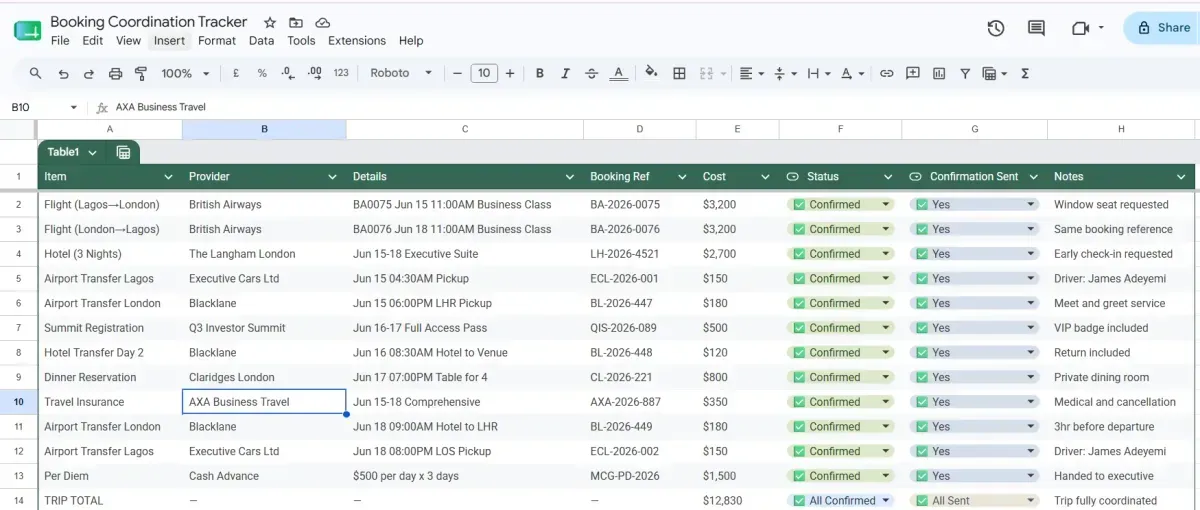This screenshot has height=510, width=1200.
Task: Insert a chart from the toolbar
Action: [939, 73]
